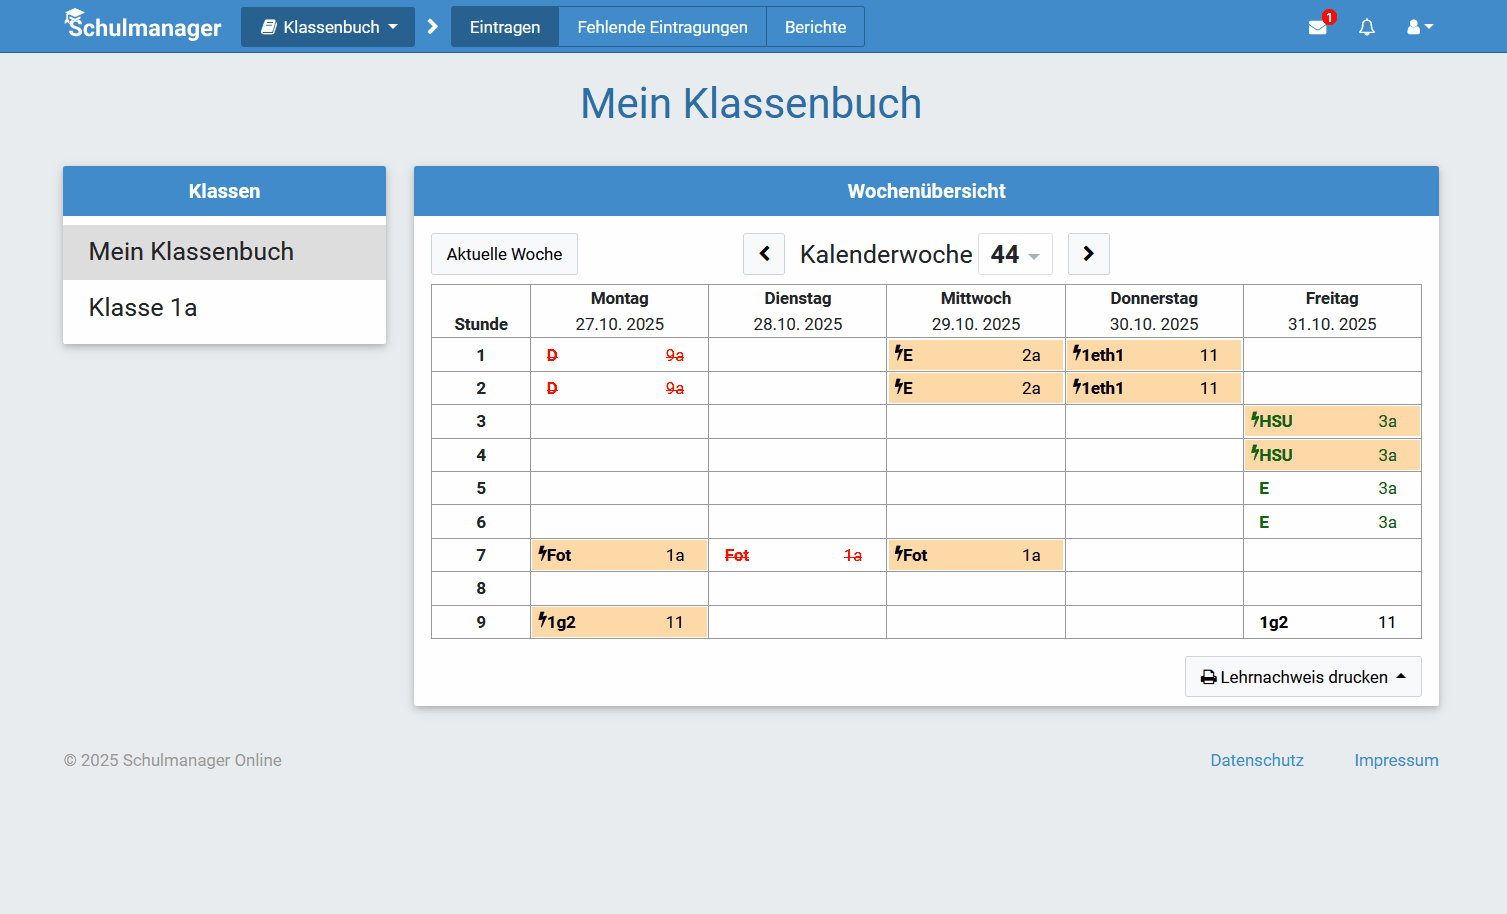Click the Aktuelle Woche button
The image size is (1507, 914).
point(504,254)
